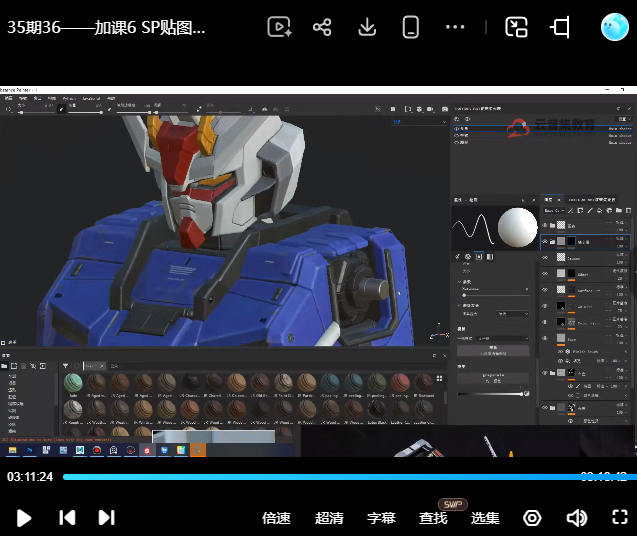637x536 pixels.
Task: Add a paint layer with the brush icon
Action: click(589, 210)
